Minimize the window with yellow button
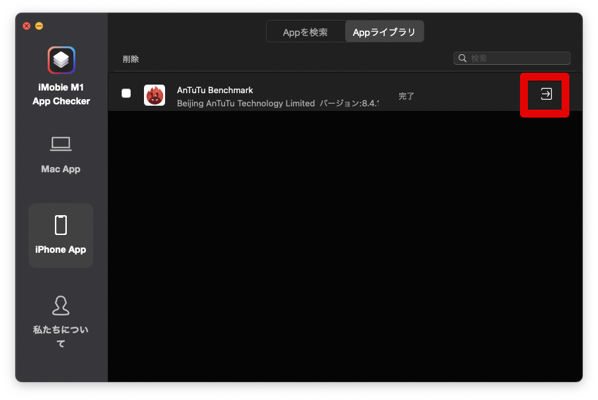Screen dimensions: 598x400 [39, 26]
